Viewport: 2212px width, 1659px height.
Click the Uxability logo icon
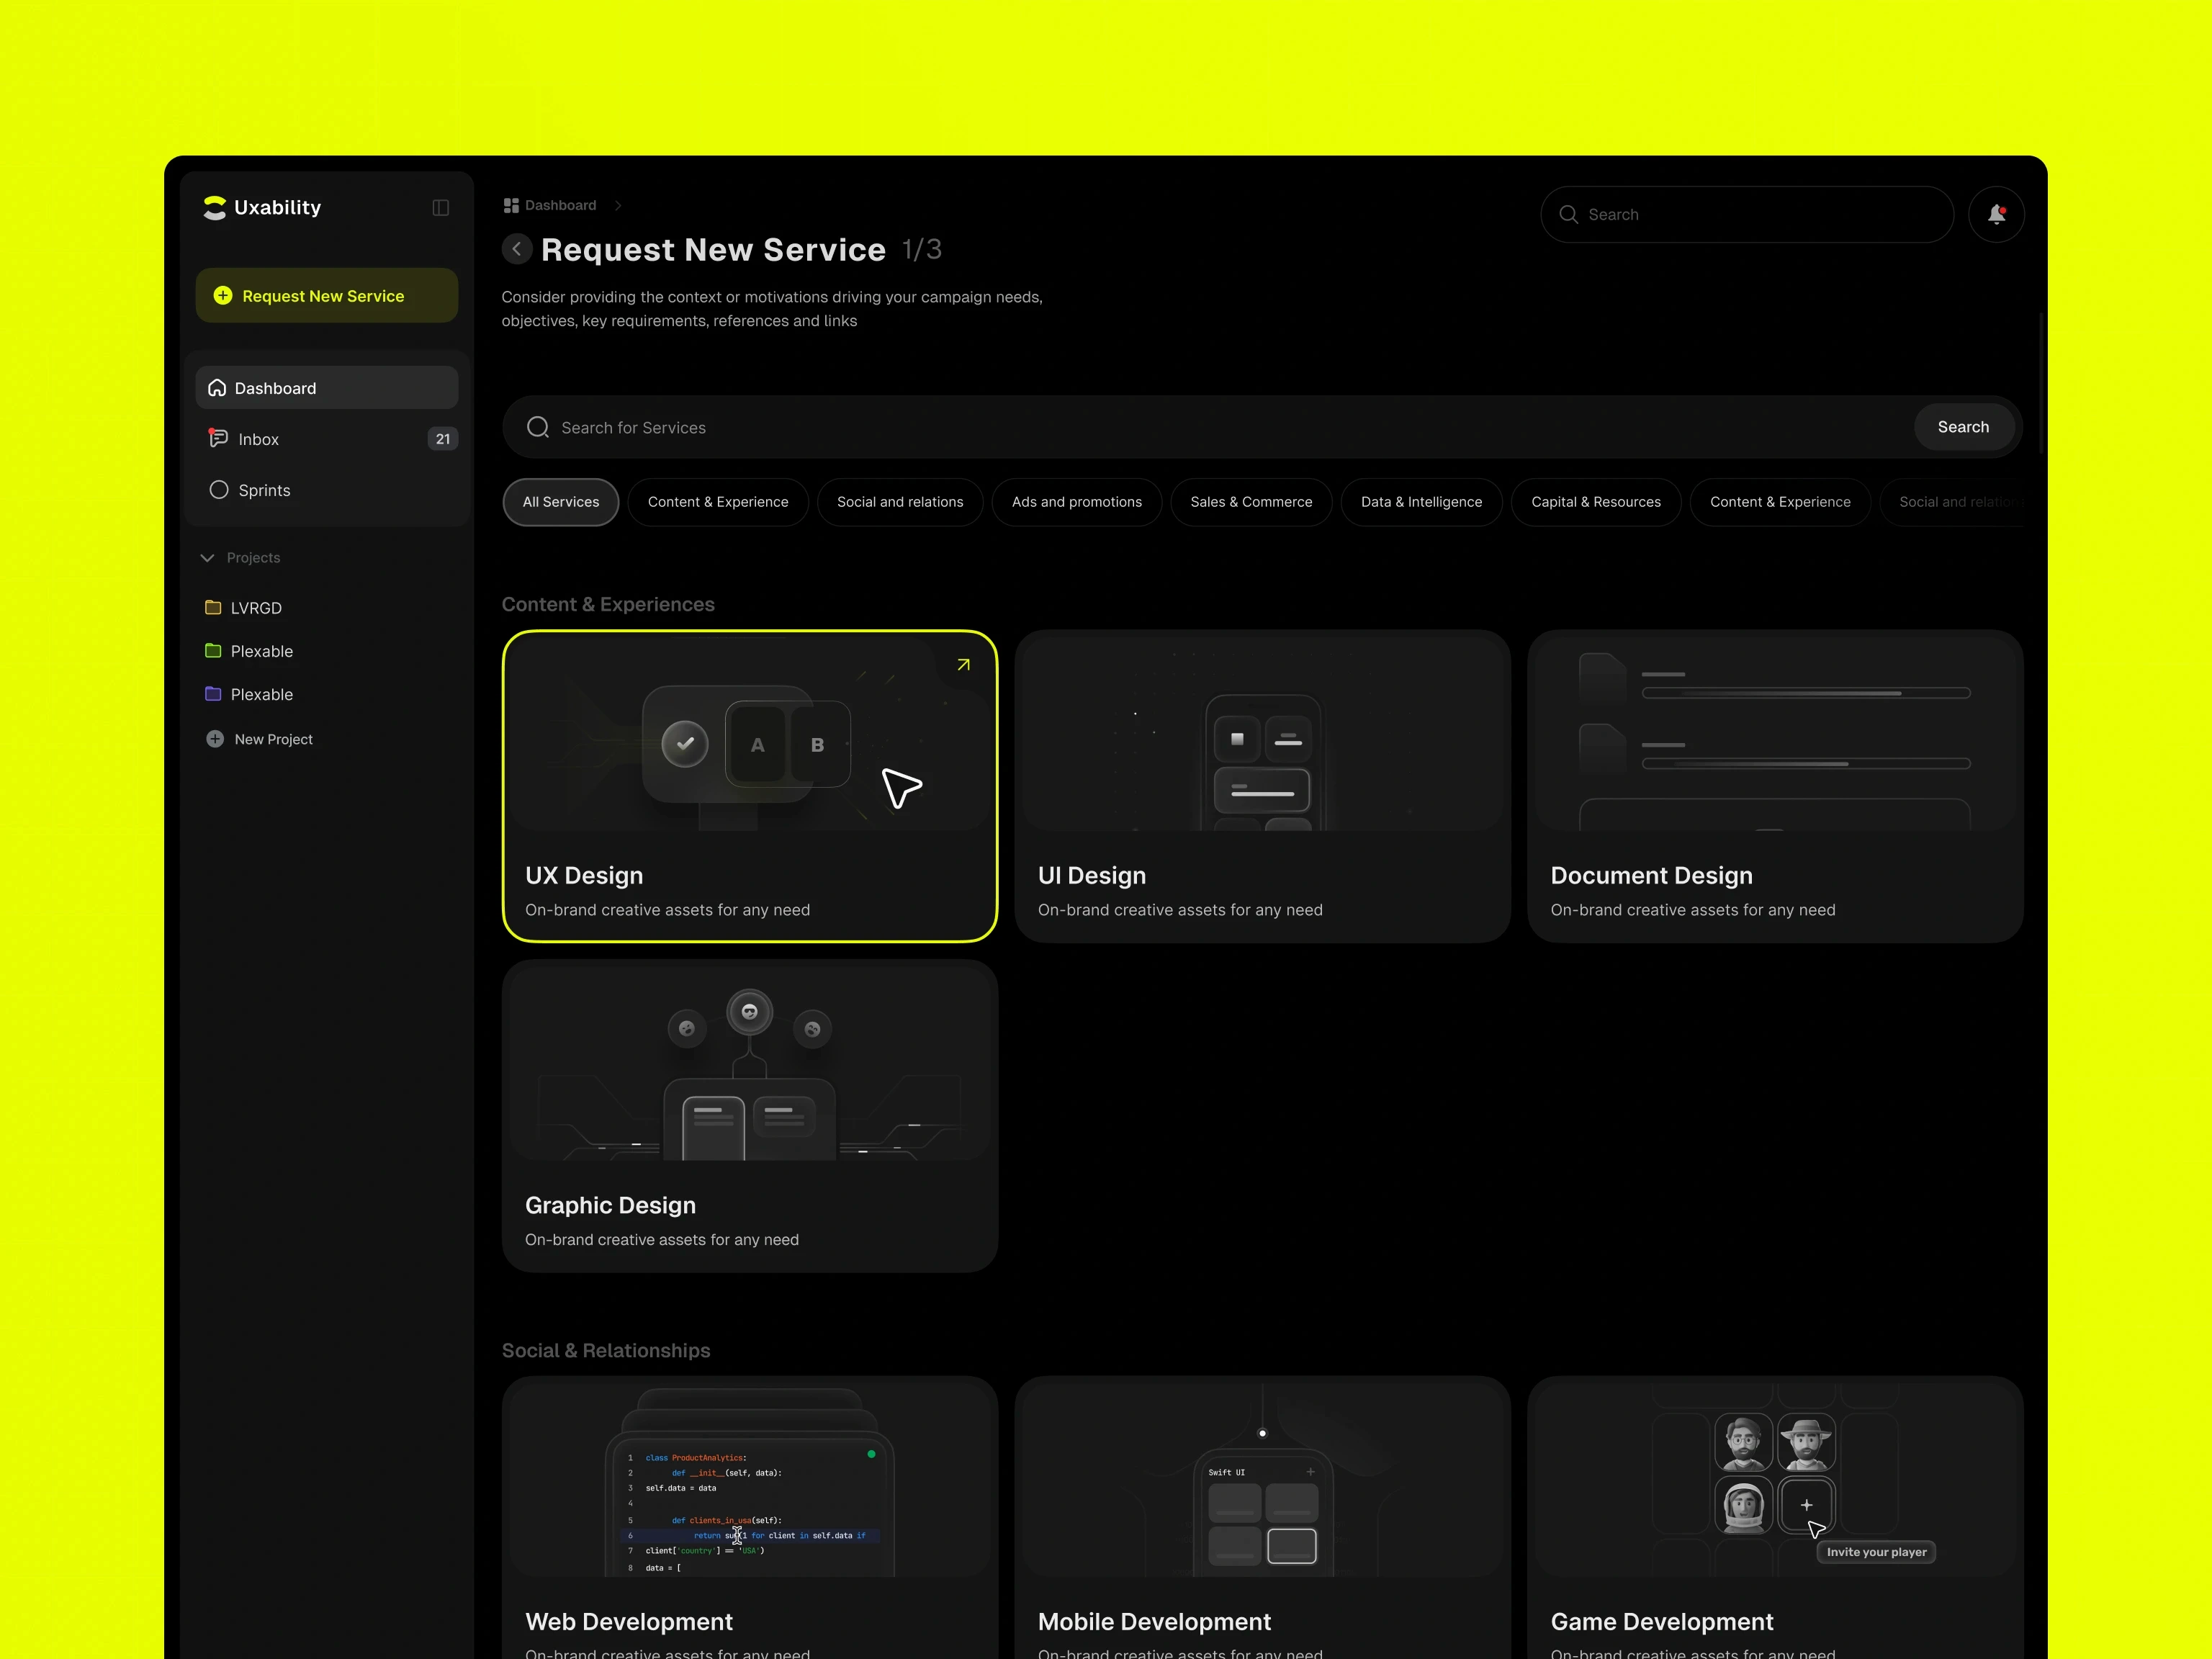tap(214, 207)
